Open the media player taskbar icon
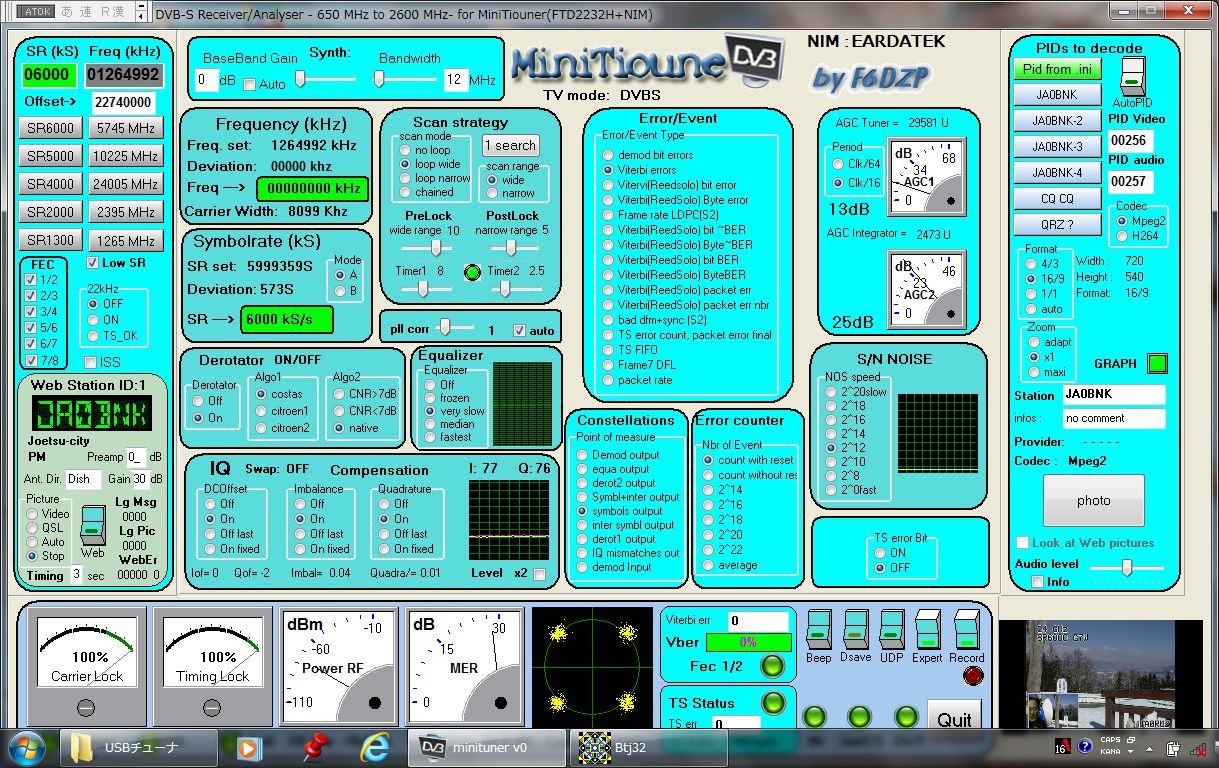Screen dimensions: 1219x768 (249, 748)
